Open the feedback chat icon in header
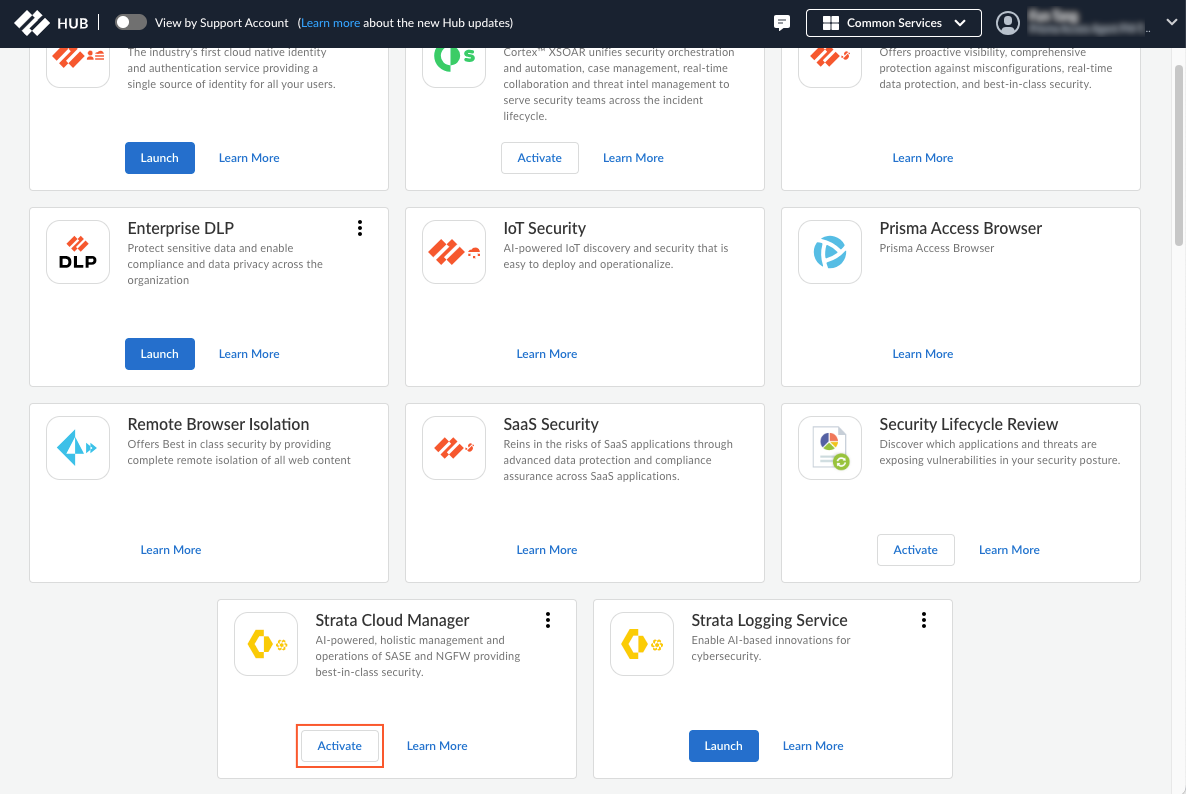 click(782, 23)
